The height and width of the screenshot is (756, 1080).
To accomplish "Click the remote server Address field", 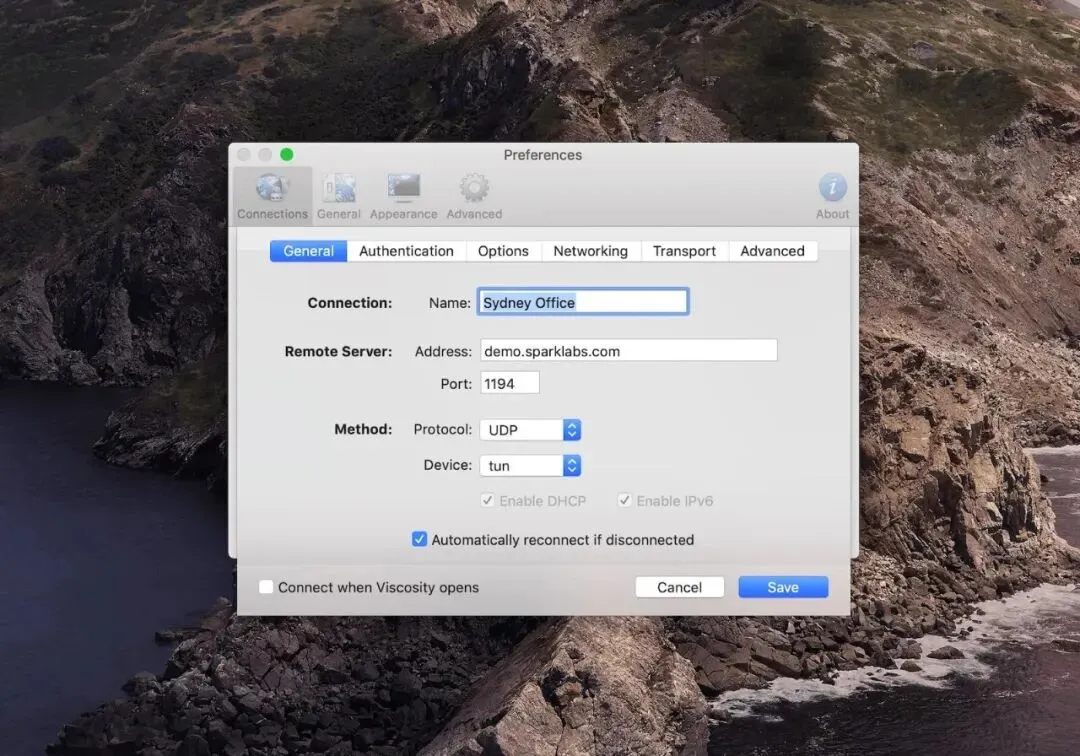I will tap(629, 350).
